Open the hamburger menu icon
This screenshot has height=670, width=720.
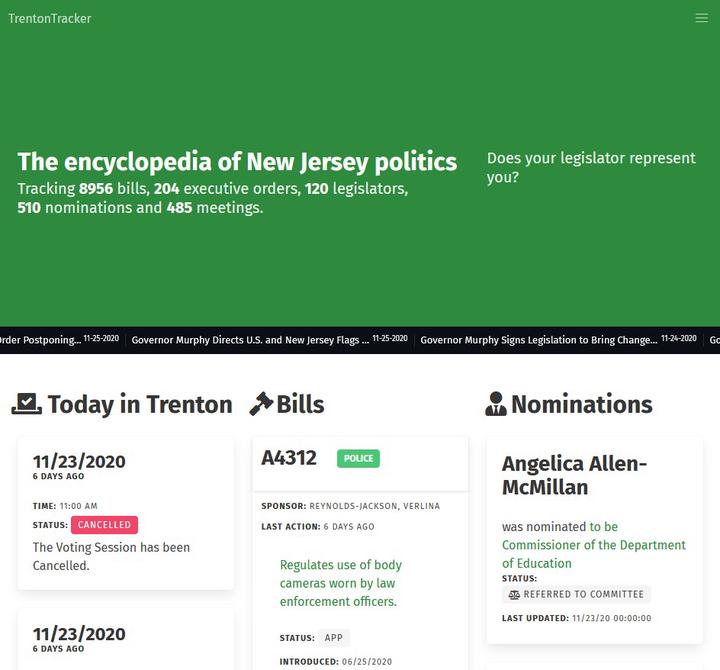pyautogui.click(x=701, y=18)
